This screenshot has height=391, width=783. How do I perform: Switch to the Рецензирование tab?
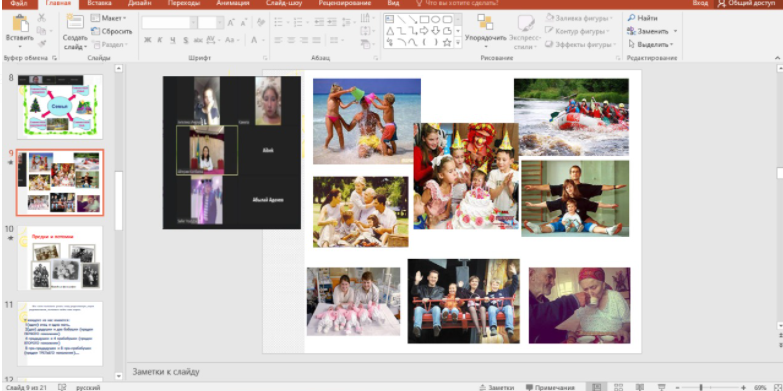345,3
